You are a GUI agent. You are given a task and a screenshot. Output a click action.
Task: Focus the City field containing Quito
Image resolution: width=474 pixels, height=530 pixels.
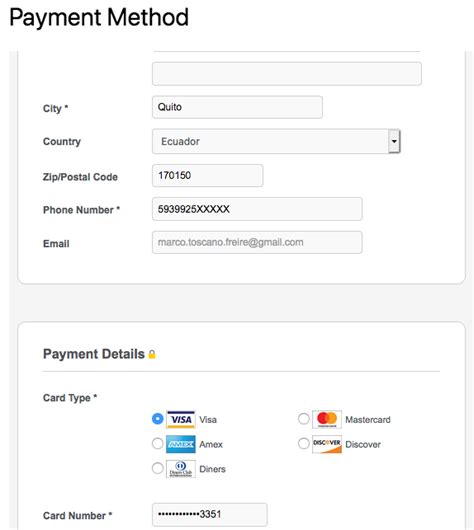[x=237, y=107]
